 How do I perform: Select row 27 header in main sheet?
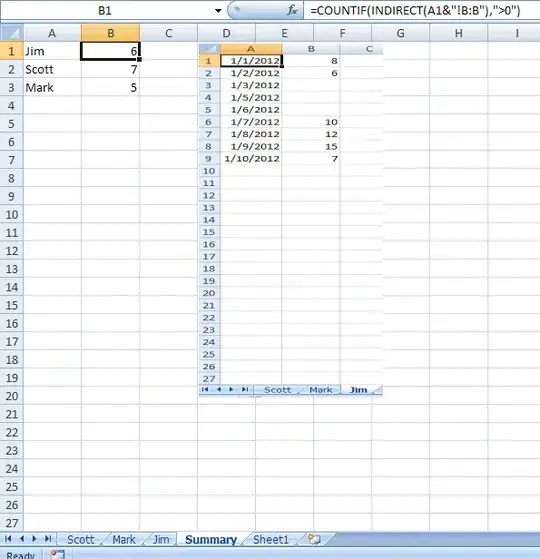point(12,523)
